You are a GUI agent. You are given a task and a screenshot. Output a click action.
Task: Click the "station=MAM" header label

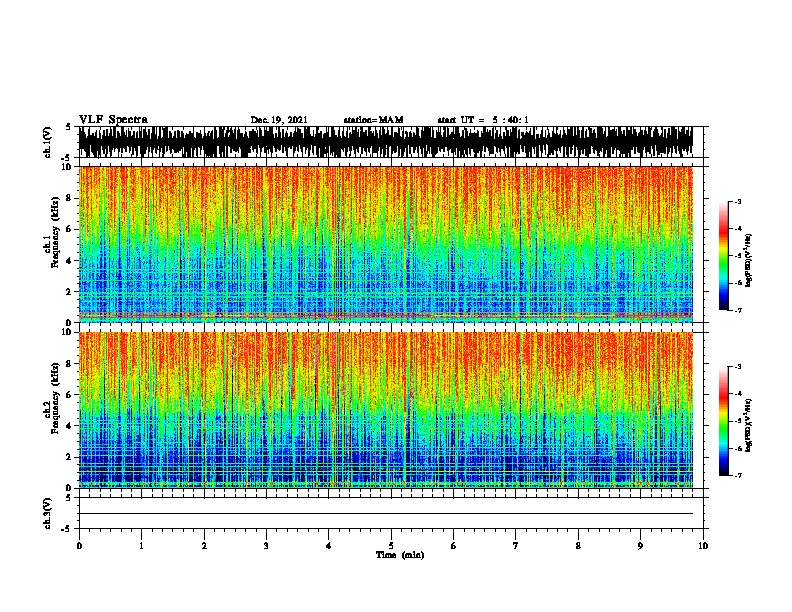click(x=373, y=120)
